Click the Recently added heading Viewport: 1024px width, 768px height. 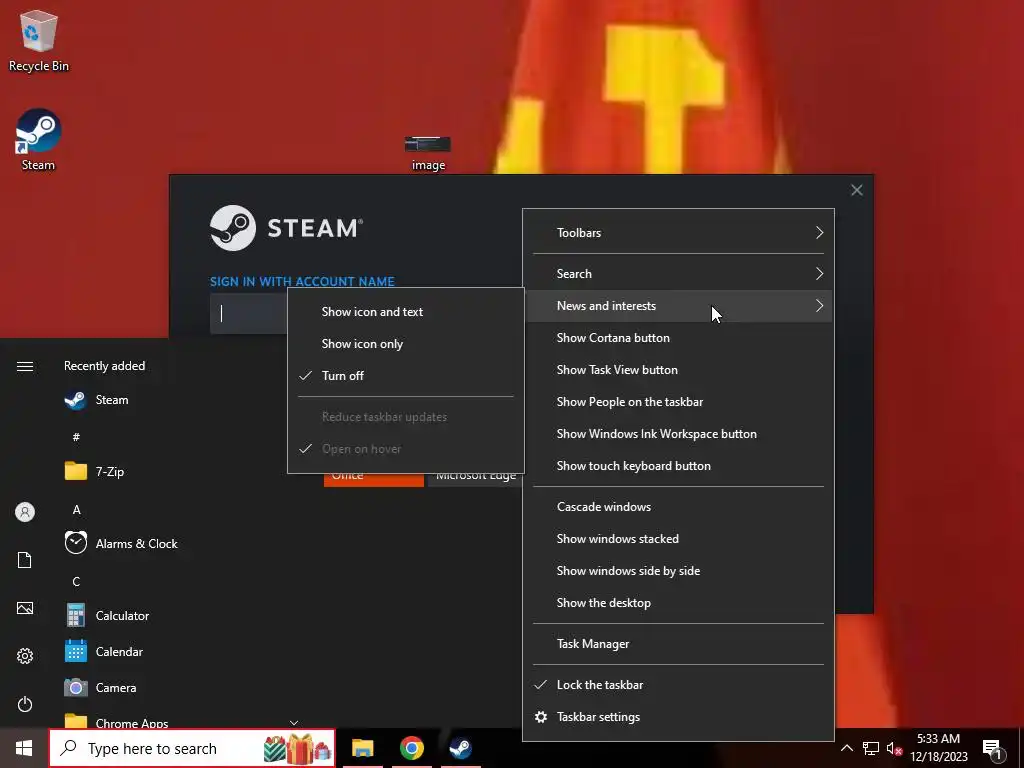[104, 366]
